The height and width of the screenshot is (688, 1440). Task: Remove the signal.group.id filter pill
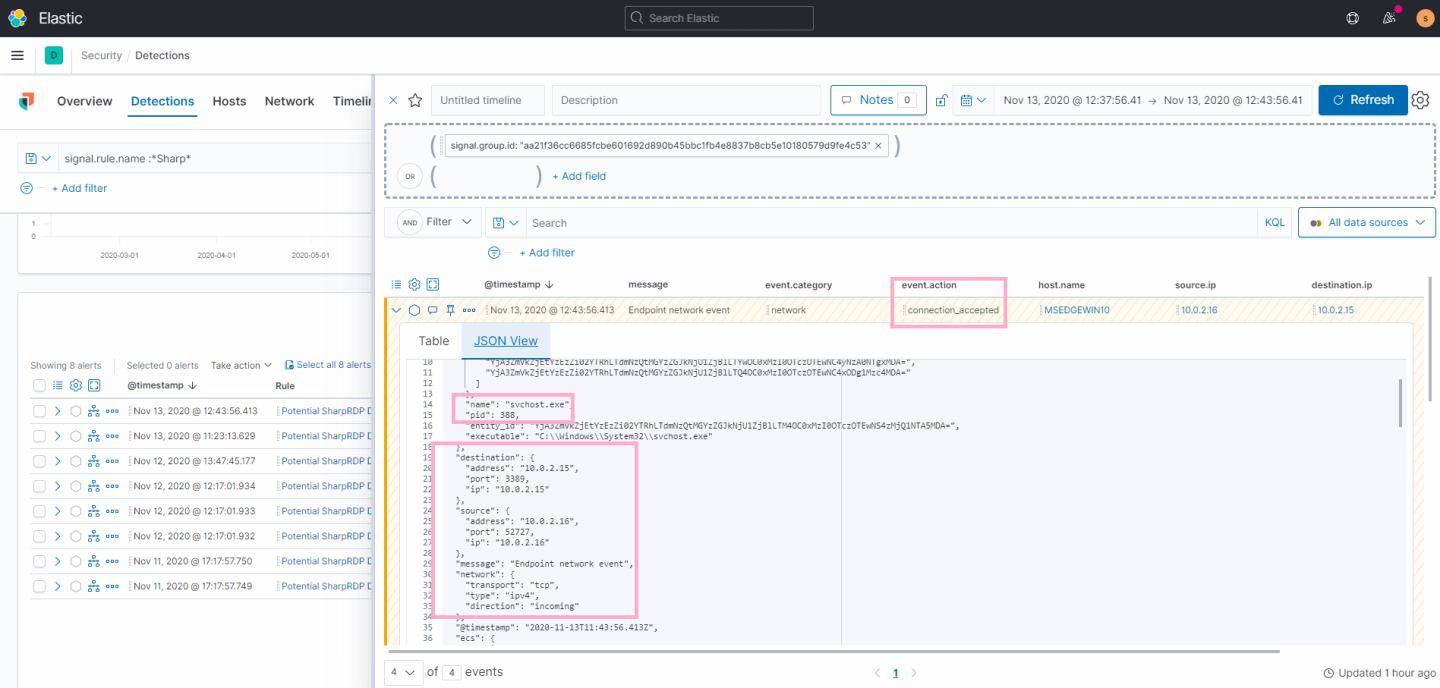877,145
